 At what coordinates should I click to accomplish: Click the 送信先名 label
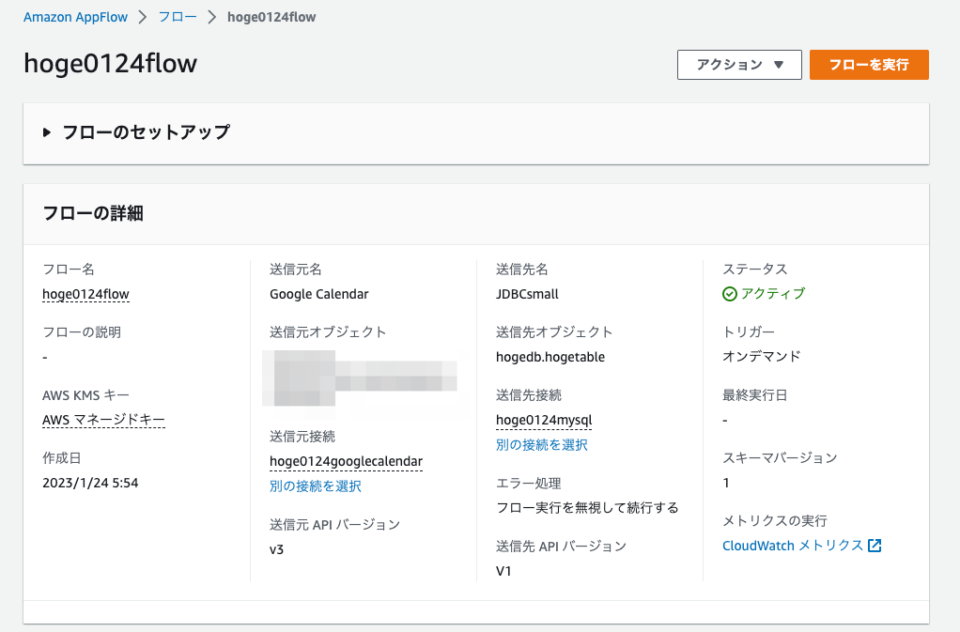522,269
